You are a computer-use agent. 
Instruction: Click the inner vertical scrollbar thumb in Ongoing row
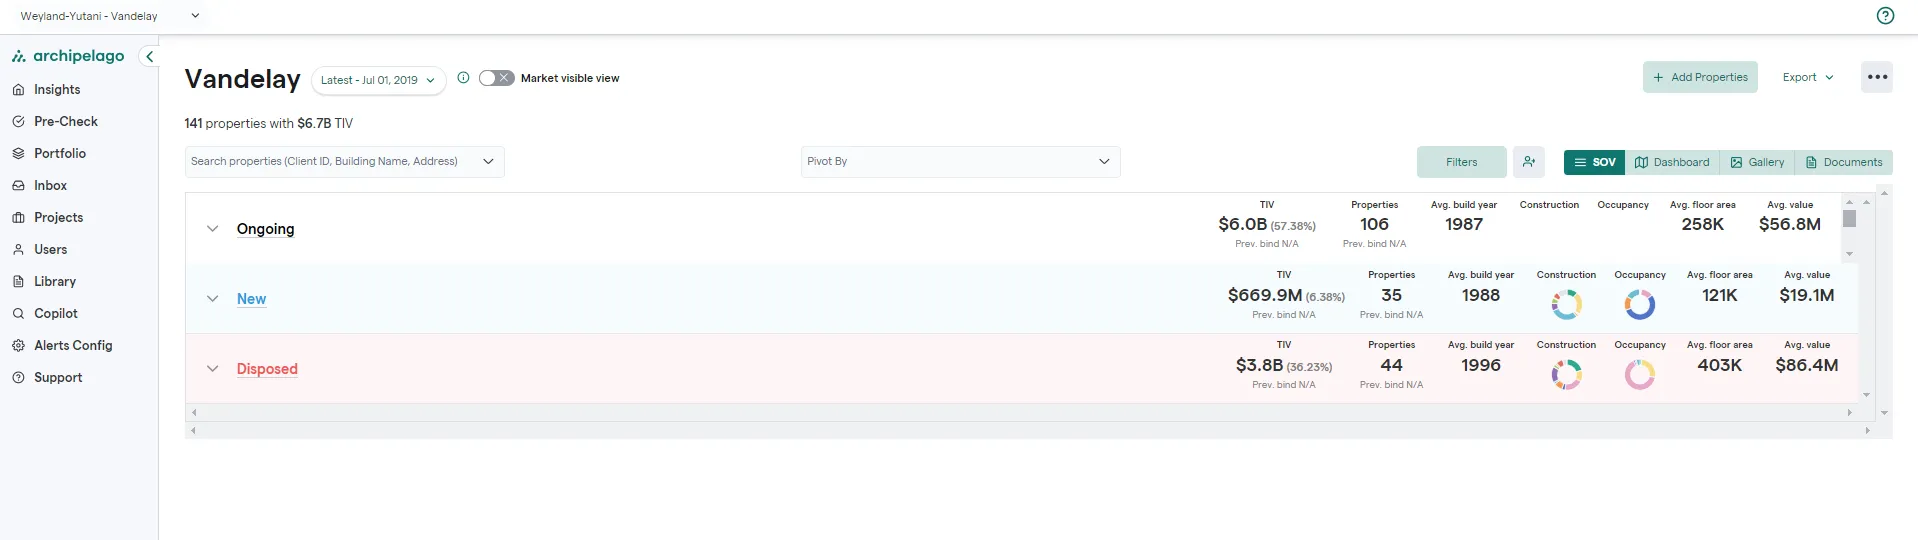[x=1849, y=219]
